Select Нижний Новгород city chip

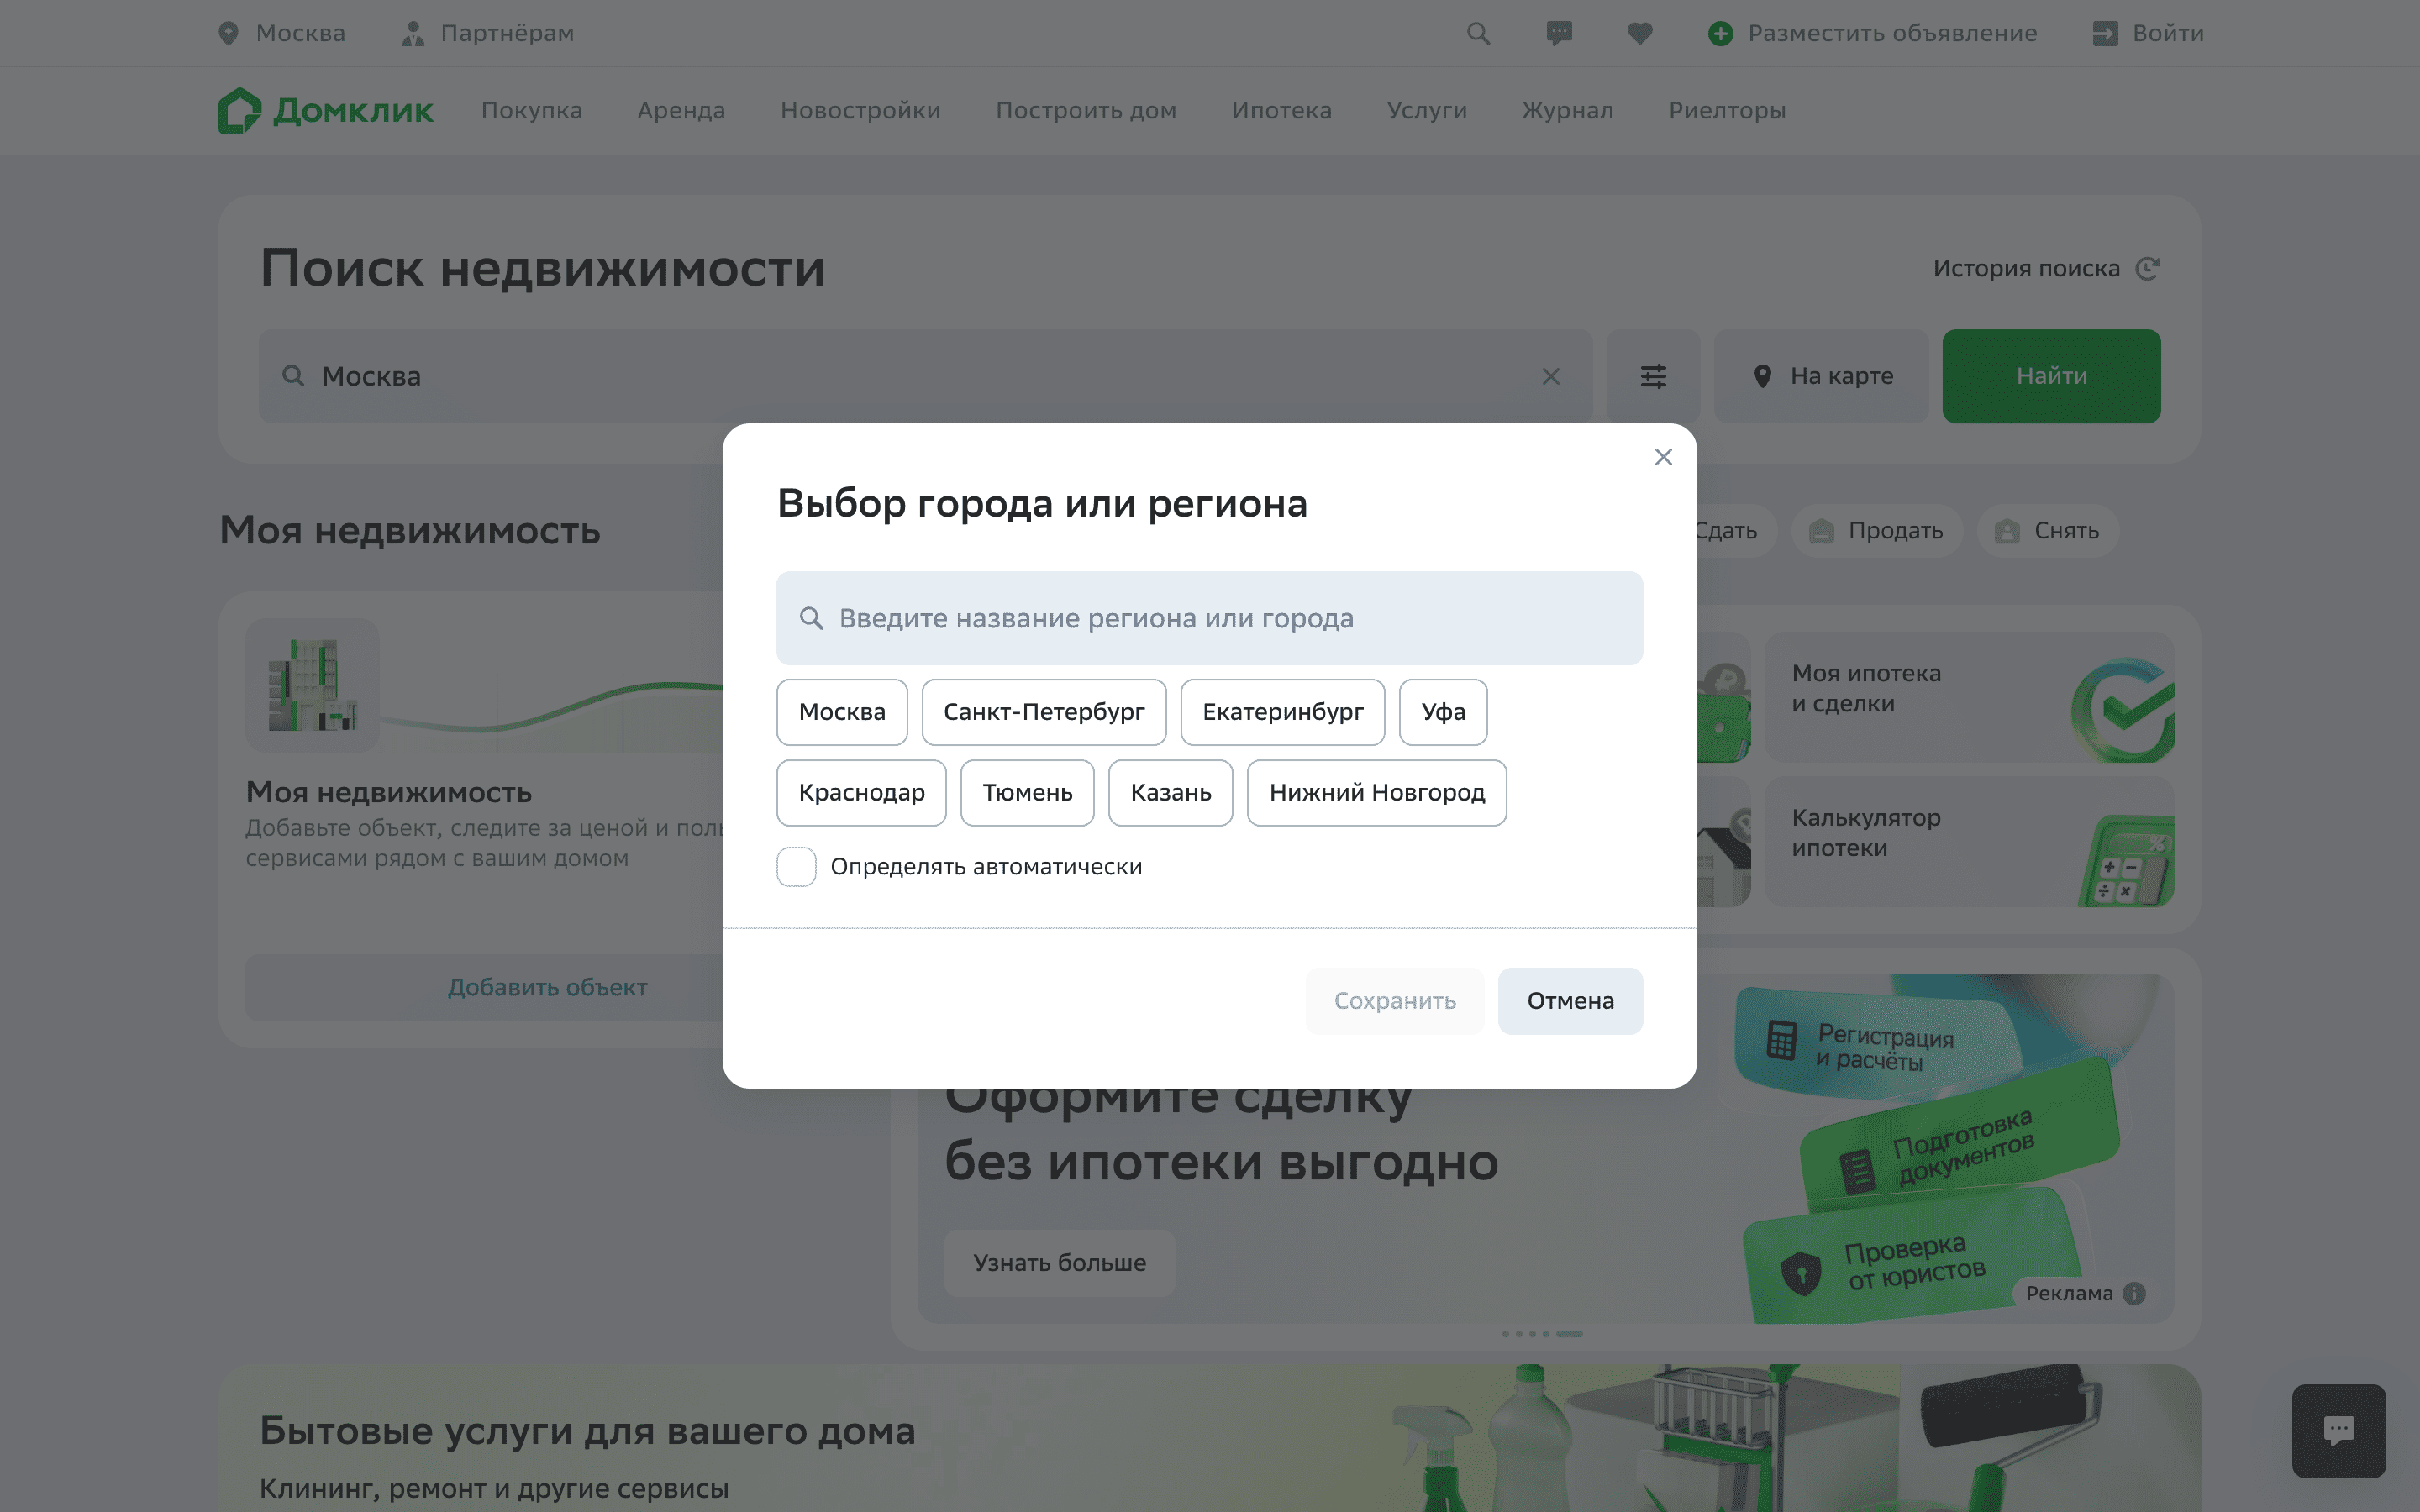click(1377, 793)
